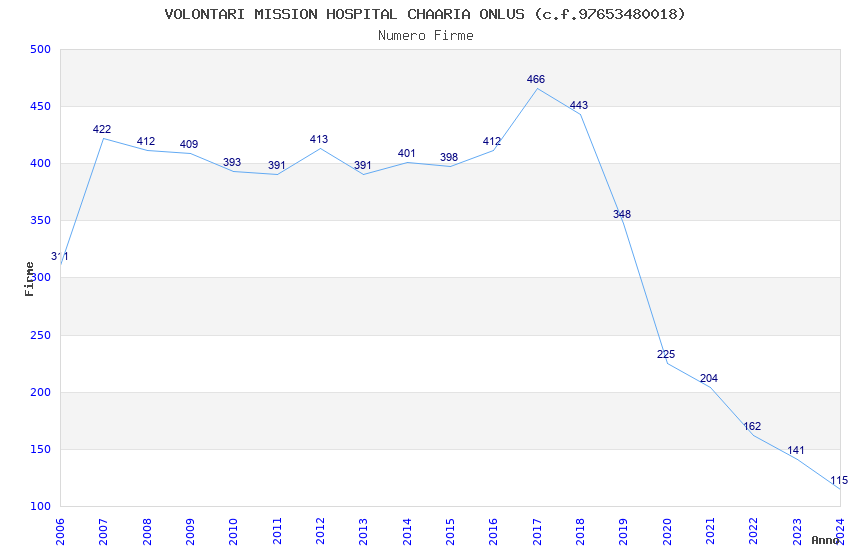This screenshot has height=550, width=850.
Task: Click the 2006 year tick on the x-axis
Action: tap(60, 531)
